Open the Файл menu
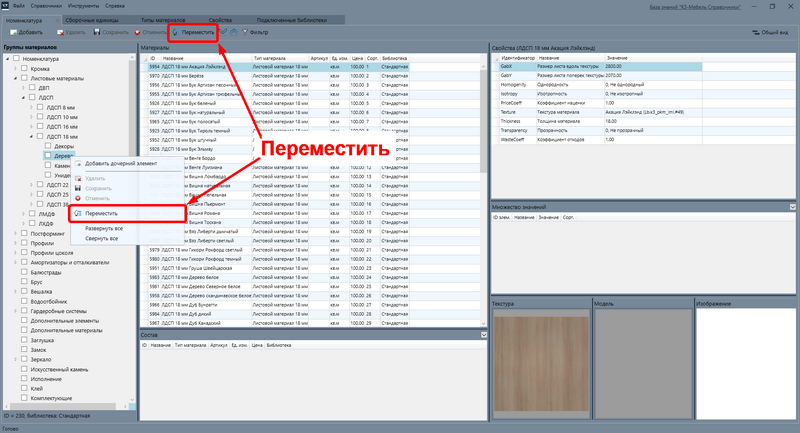800x433 pixels. click(x=19, y=6)
